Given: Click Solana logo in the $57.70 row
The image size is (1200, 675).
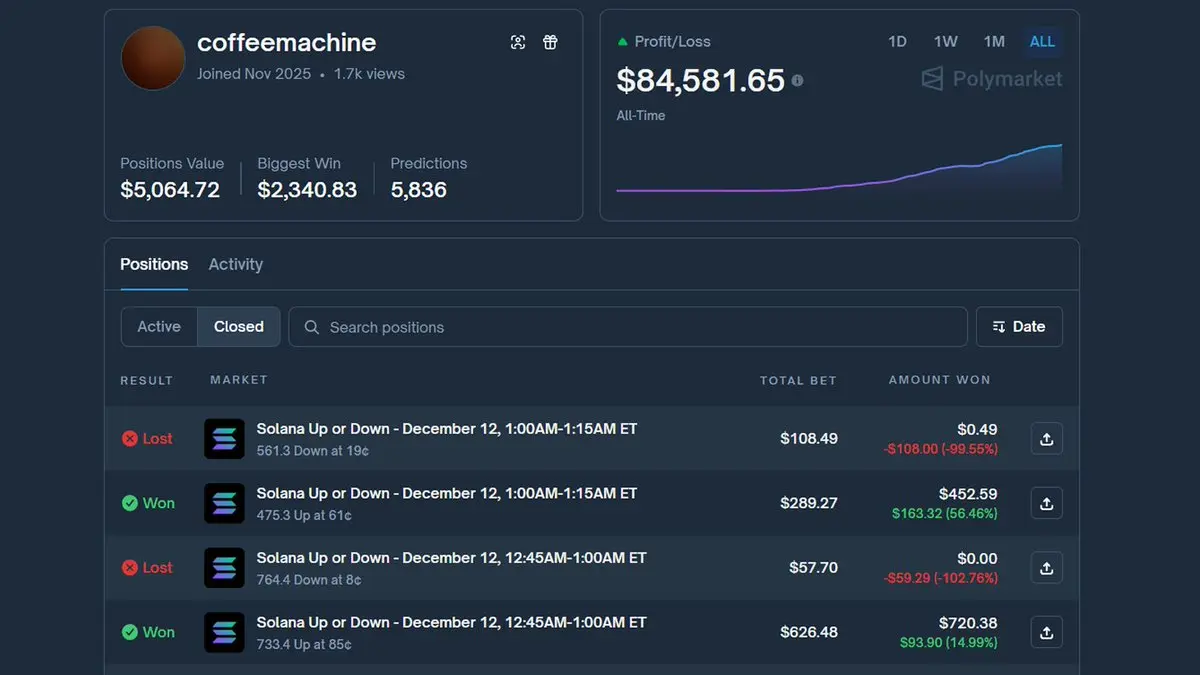Looking at the screenshot, I should click(x=224, y=568).
